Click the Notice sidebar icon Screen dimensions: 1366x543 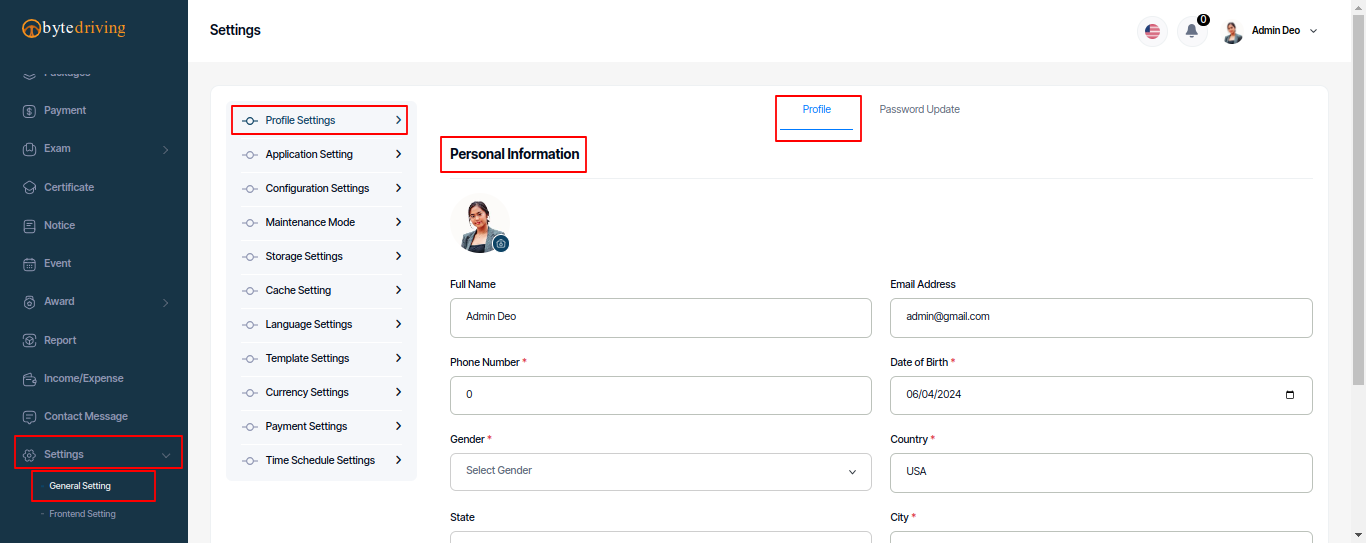(30, 226)
